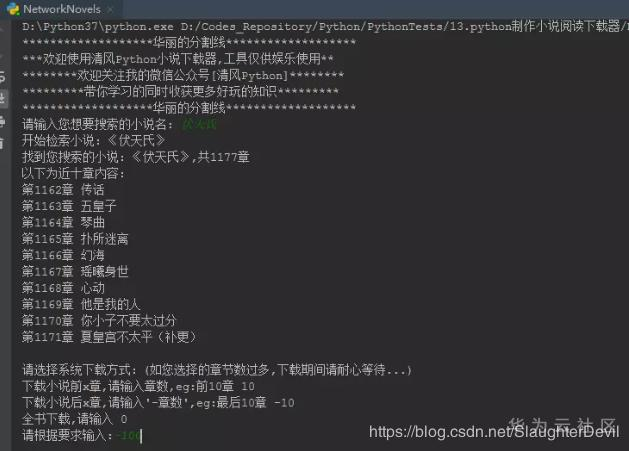Click the 第1169章 他是我的人 line

81,305
